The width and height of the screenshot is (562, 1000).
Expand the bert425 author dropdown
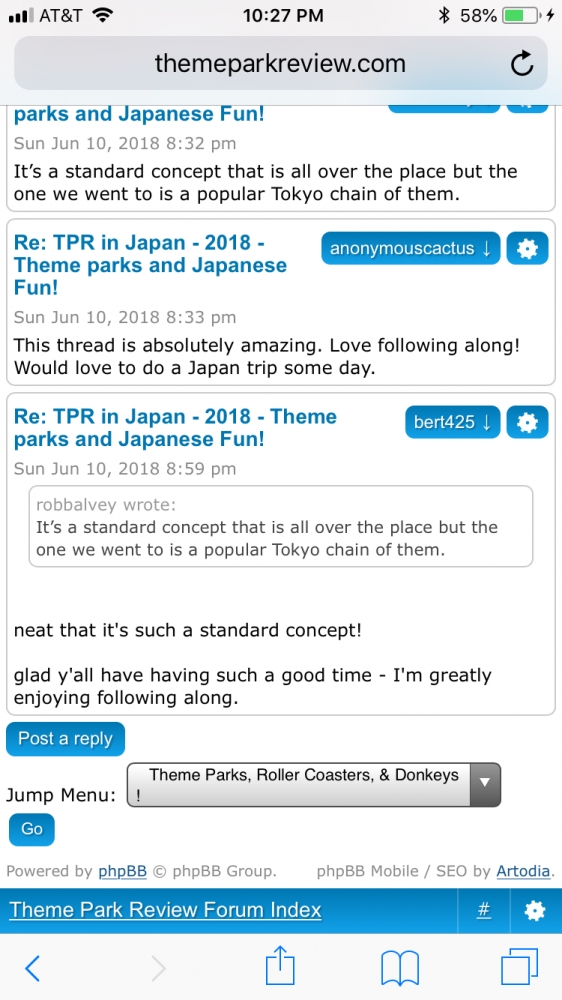coord(452,422)
